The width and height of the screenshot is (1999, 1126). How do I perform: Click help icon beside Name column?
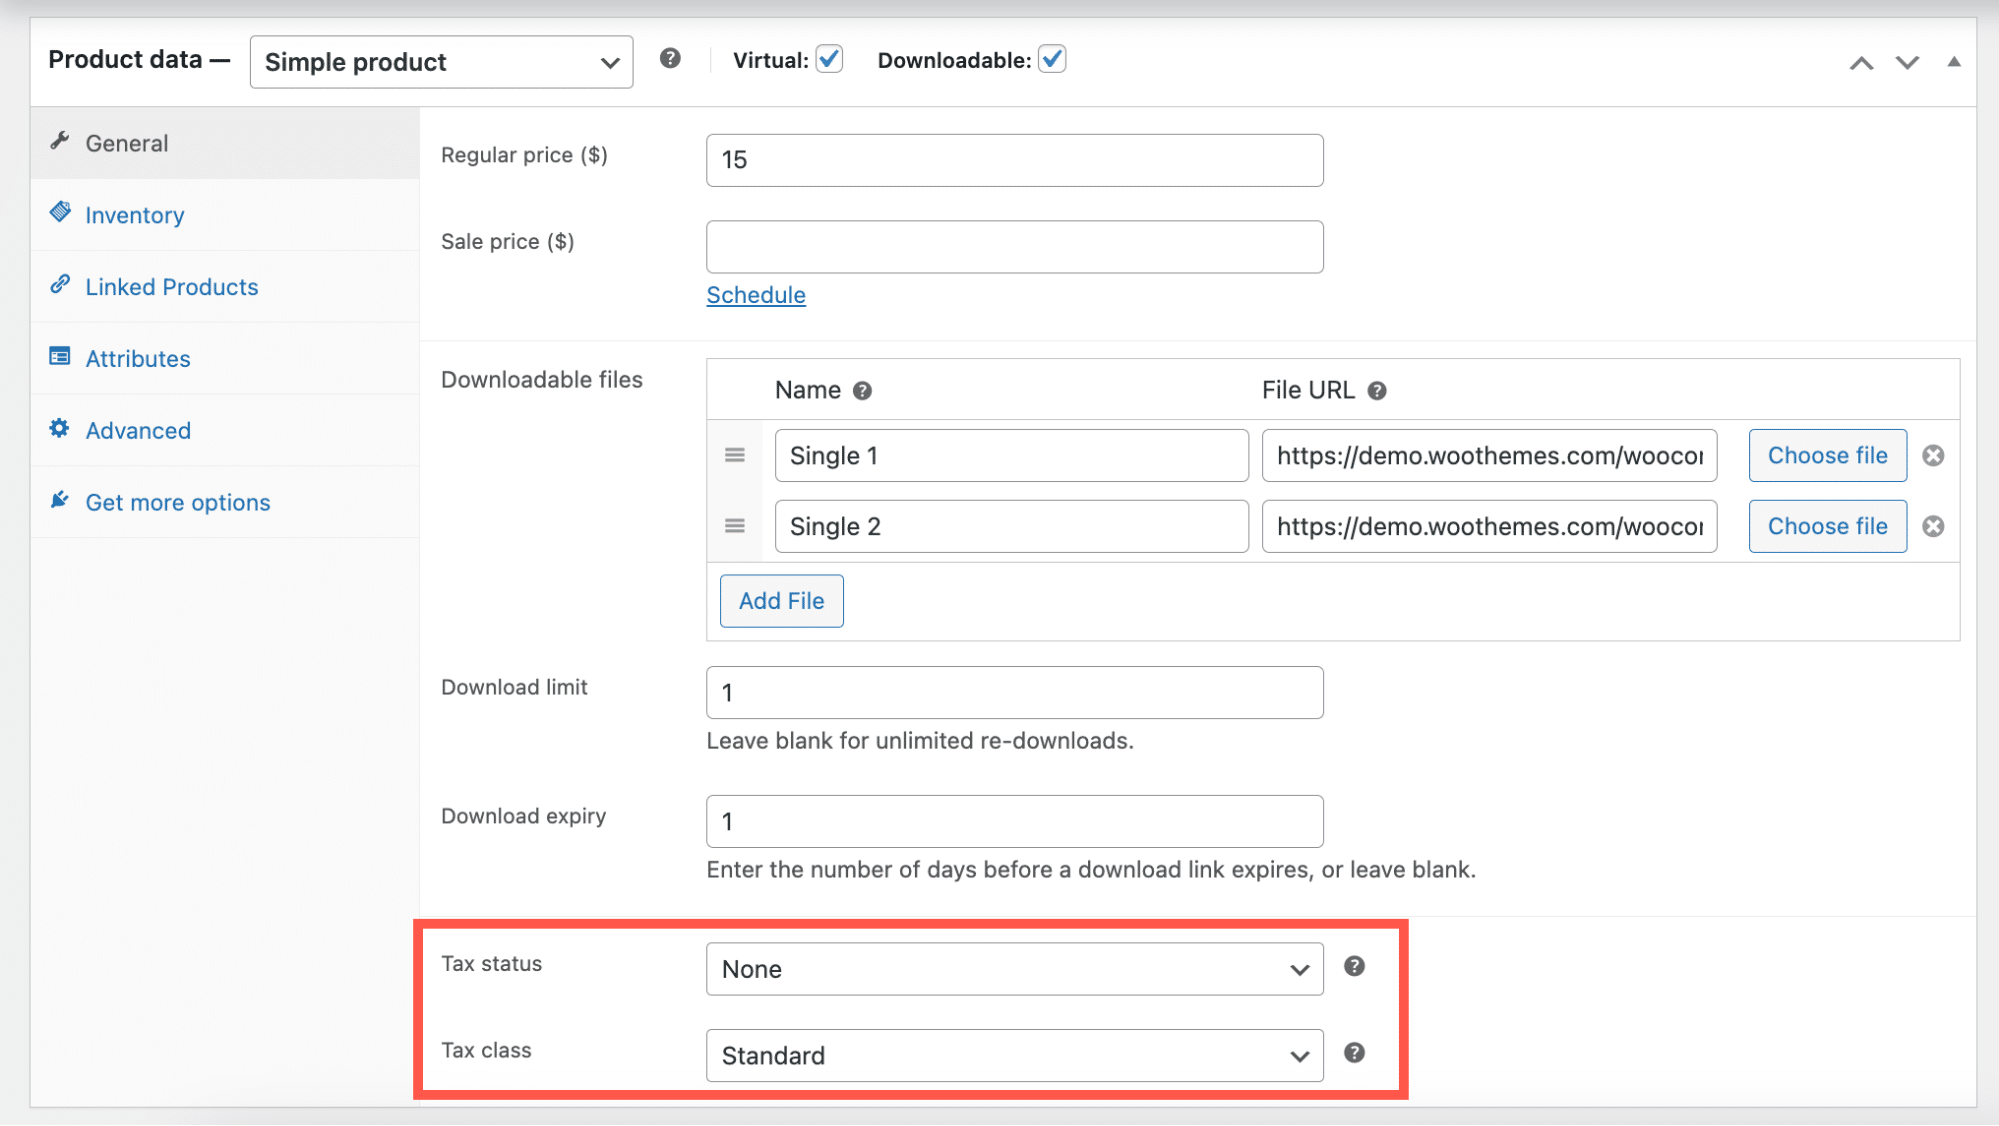862,391
